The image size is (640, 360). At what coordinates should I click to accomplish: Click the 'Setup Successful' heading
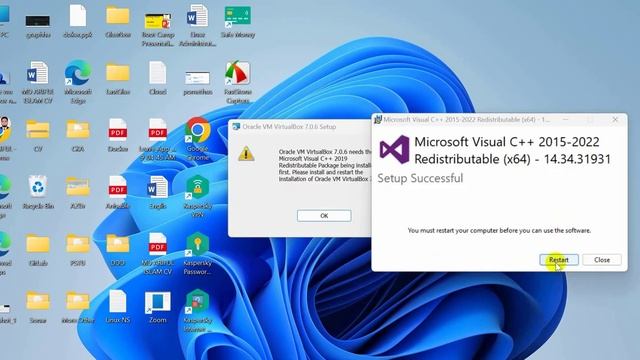420,178
